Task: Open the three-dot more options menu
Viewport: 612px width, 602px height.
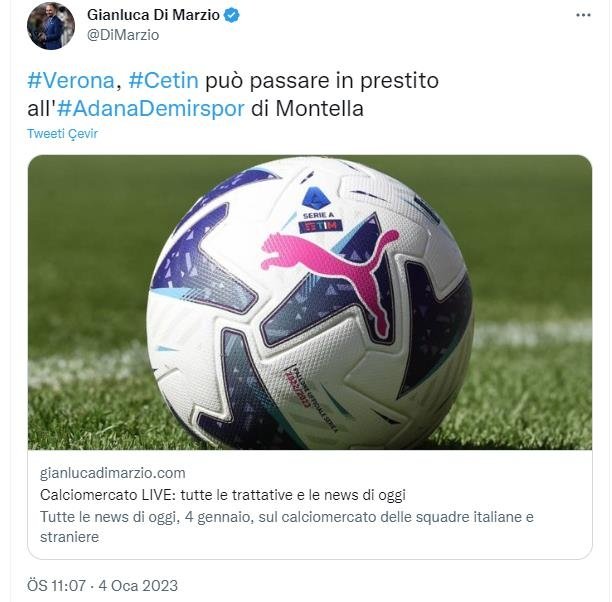Action: (583, 16)
